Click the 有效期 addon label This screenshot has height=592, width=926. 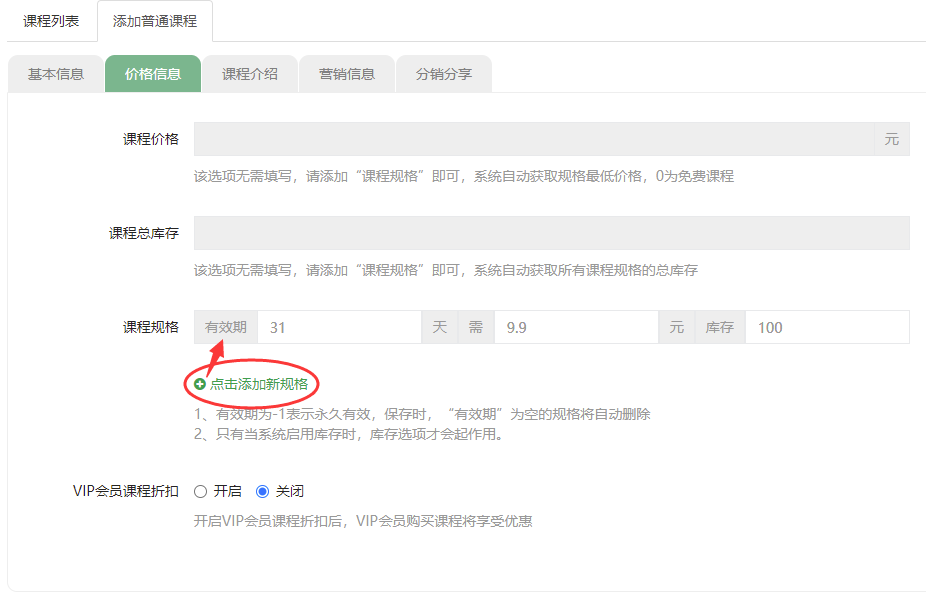pyautogui.click(x=226, y=327)
